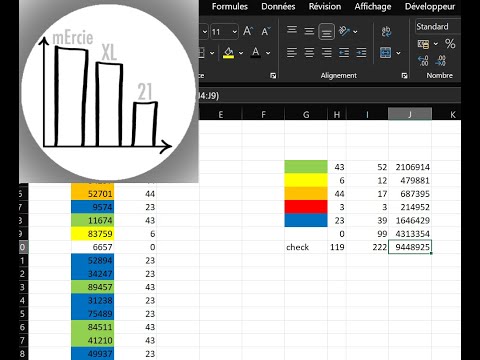Open the accounting format dropdown arrow
The image size is (480, 360).
pyautogui.click(x=436, y=44)
